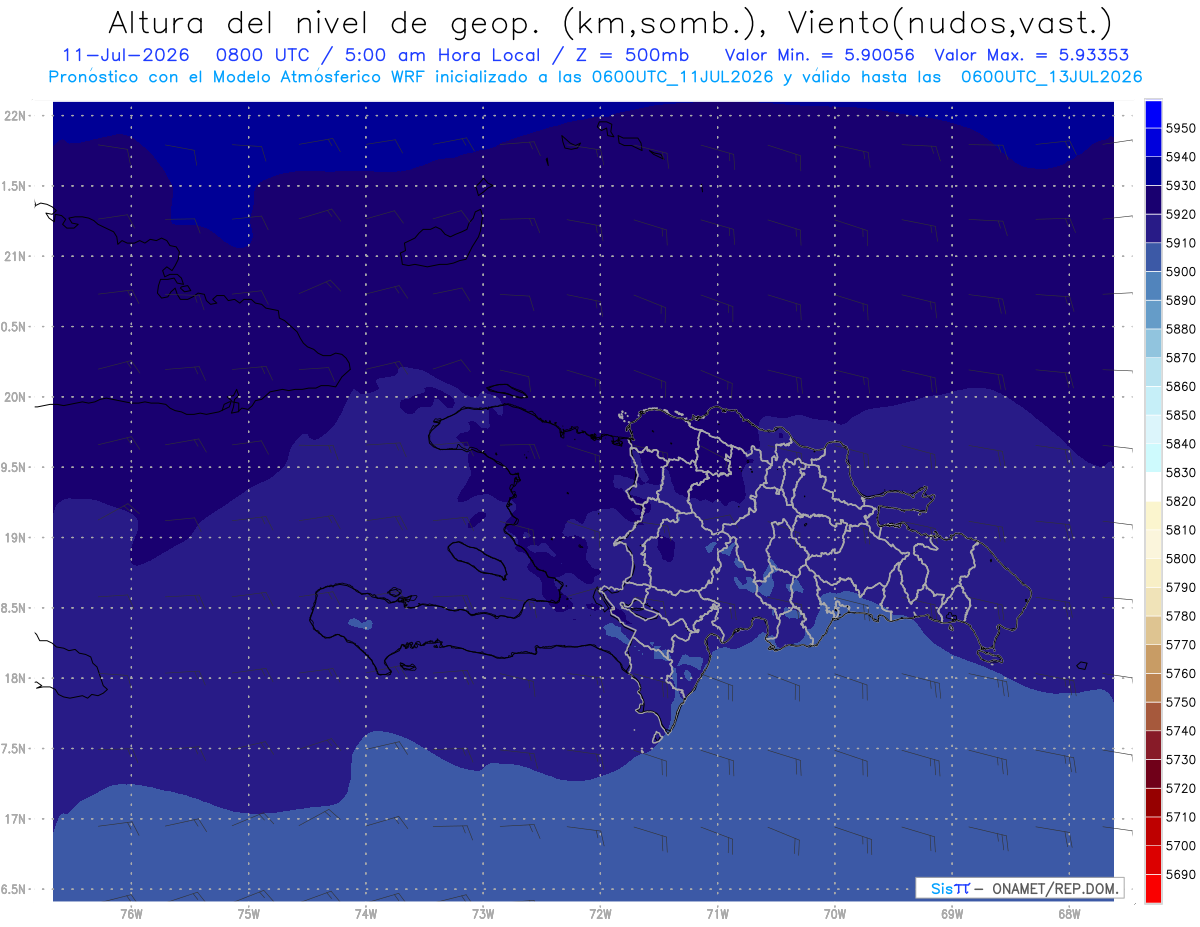Screen dimensions: 1200x927
Task: Click the '20N' latitude axis label
Action: (x=16, y=398)
